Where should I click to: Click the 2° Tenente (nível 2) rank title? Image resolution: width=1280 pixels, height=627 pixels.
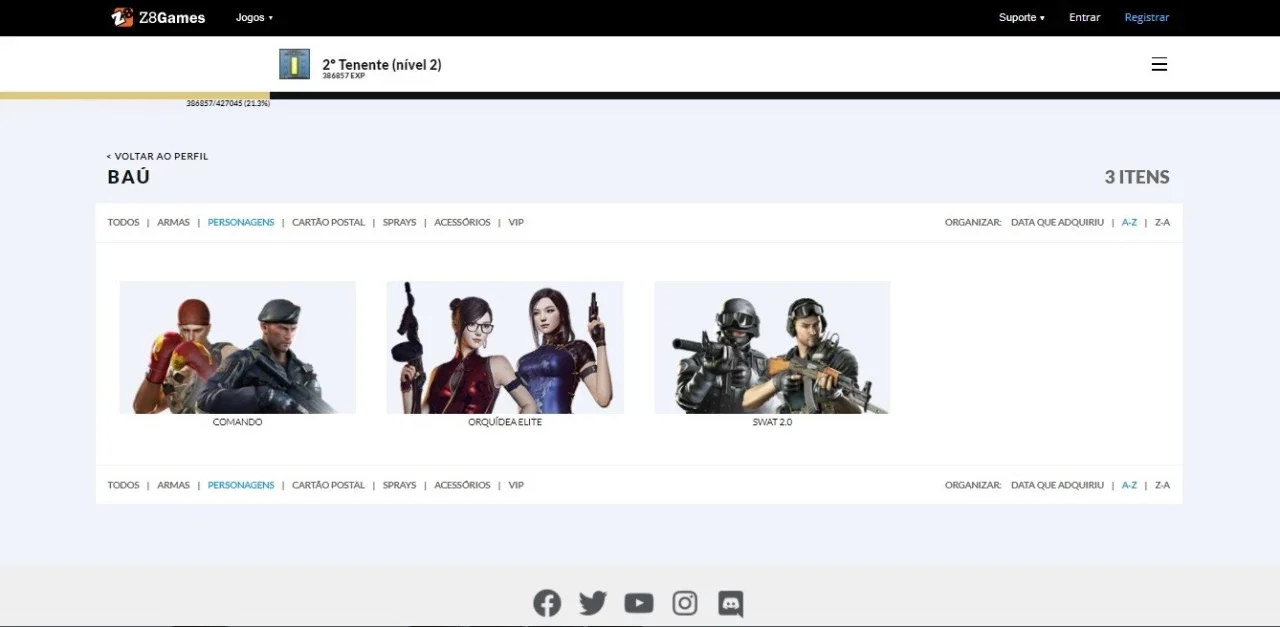(x=381, y=64)
